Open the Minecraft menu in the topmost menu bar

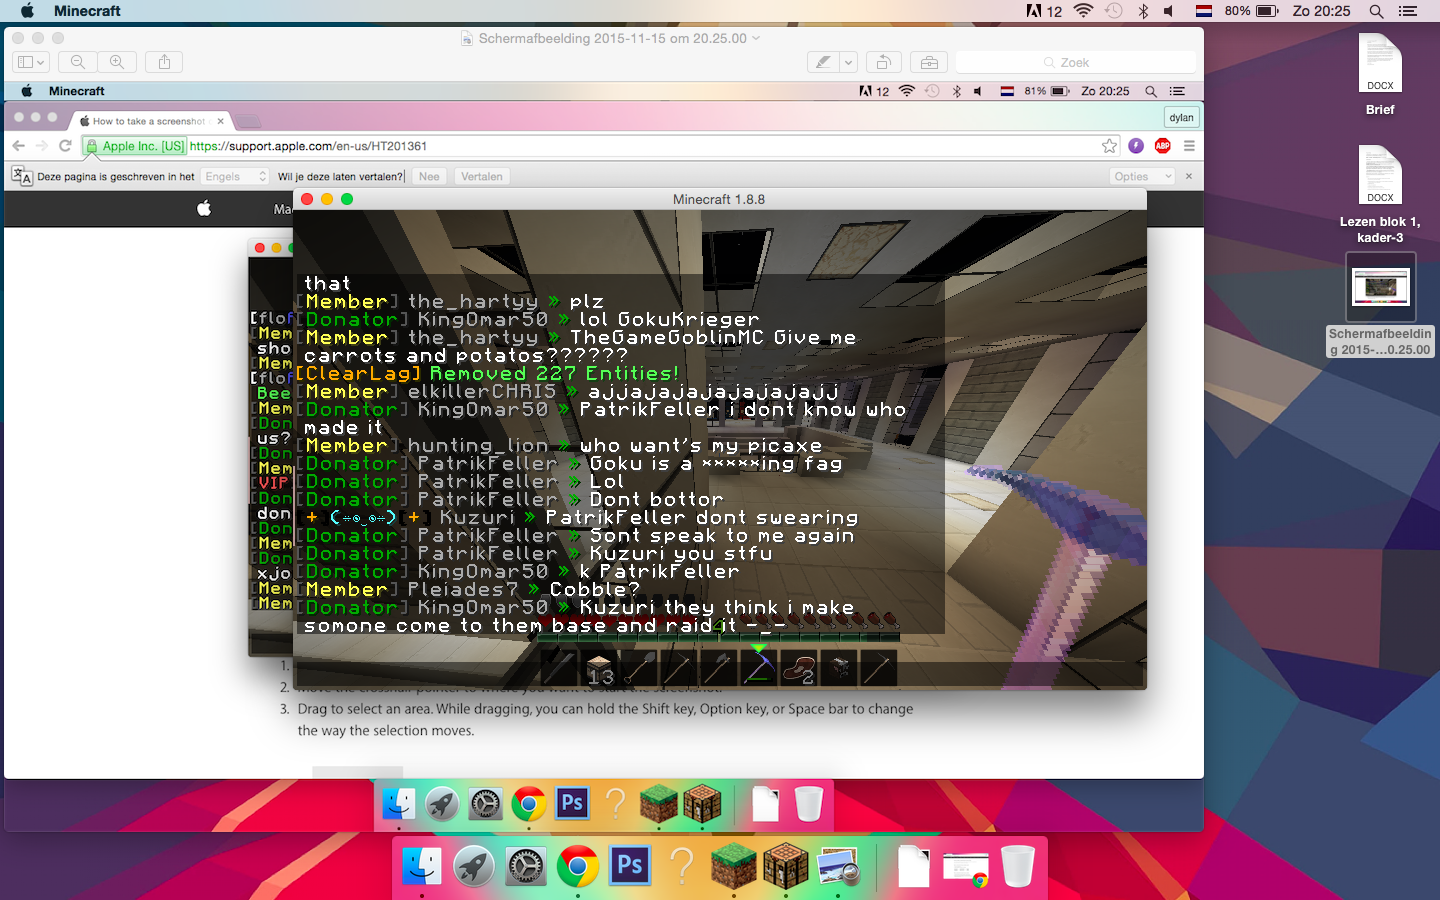click(x=87, y=11)
